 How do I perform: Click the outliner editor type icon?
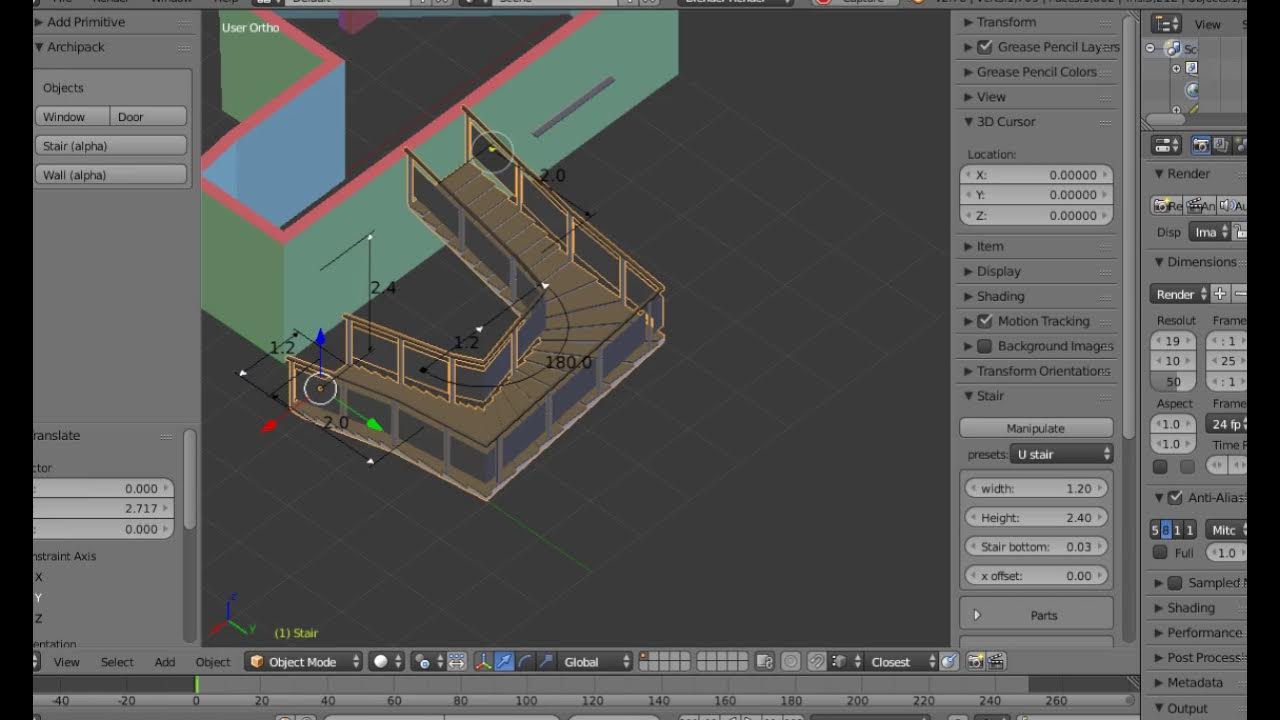point(1166,24)
